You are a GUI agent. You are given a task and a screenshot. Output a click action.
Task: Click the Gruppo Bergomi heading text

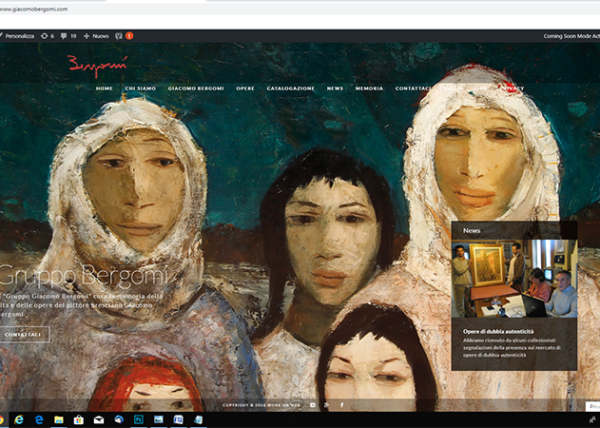pyautogui.click(x=84, y=275)
